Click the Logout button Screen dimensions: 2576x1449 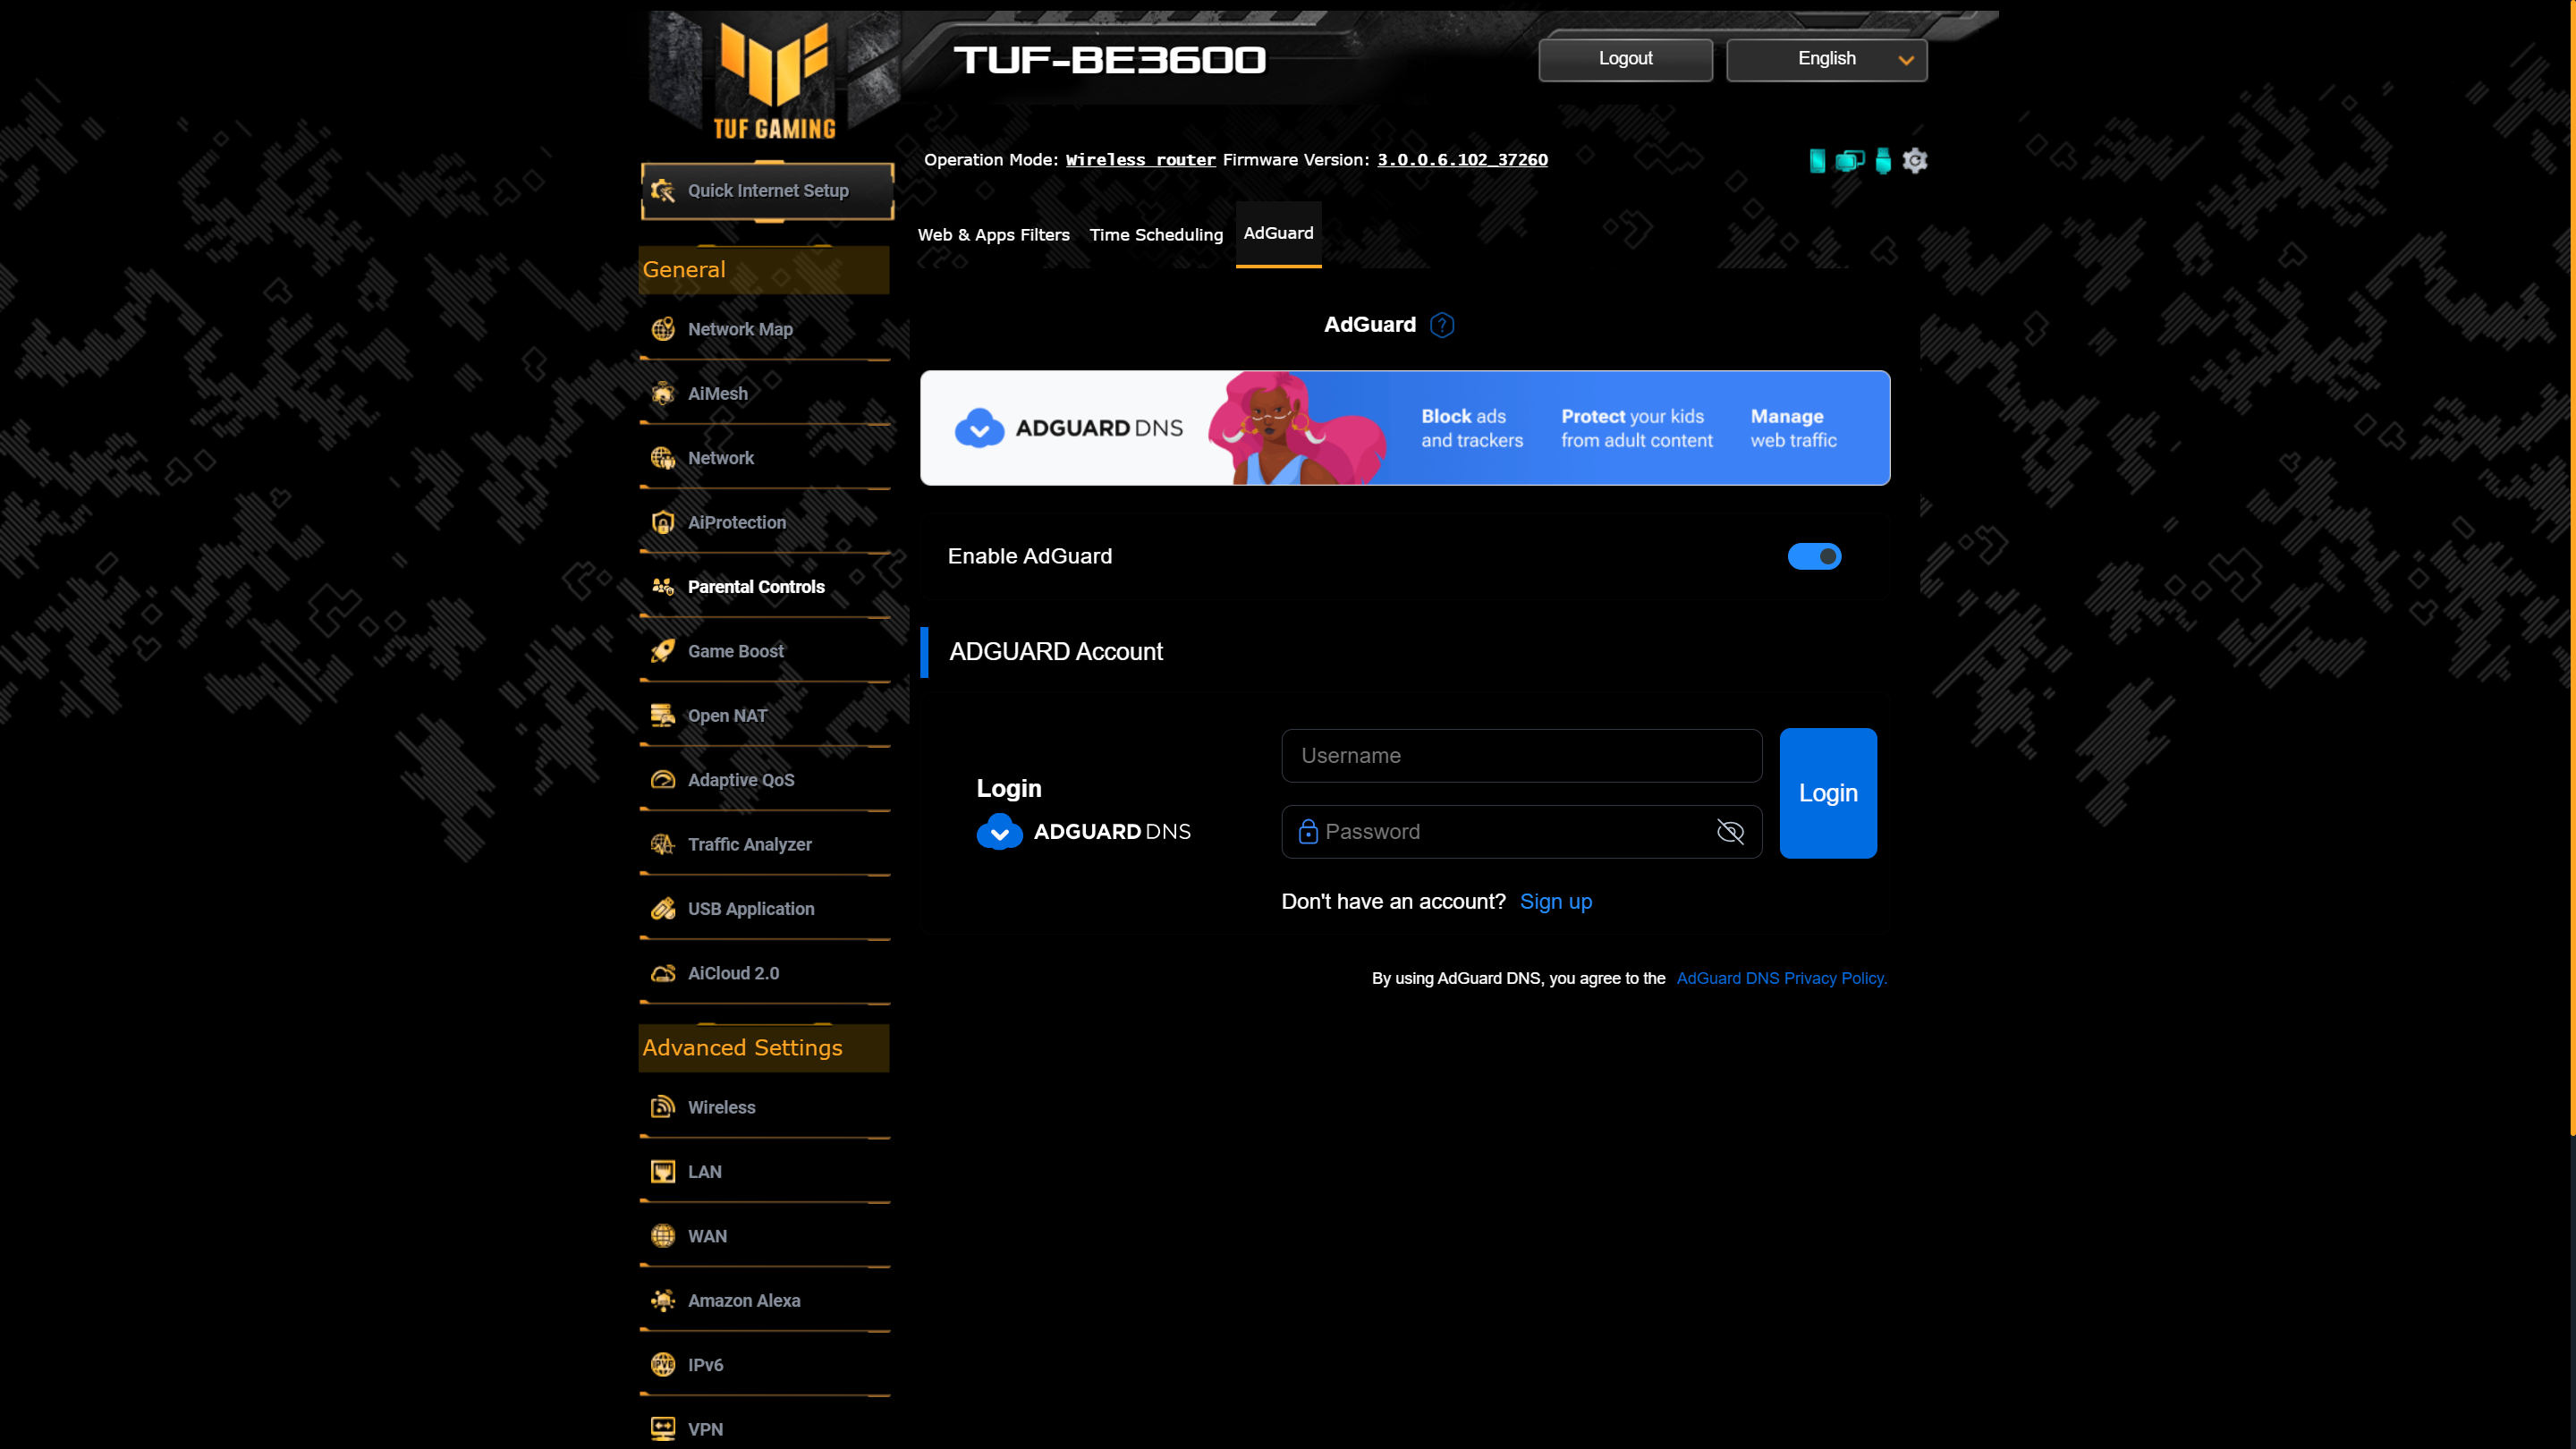pos(1626,58)
